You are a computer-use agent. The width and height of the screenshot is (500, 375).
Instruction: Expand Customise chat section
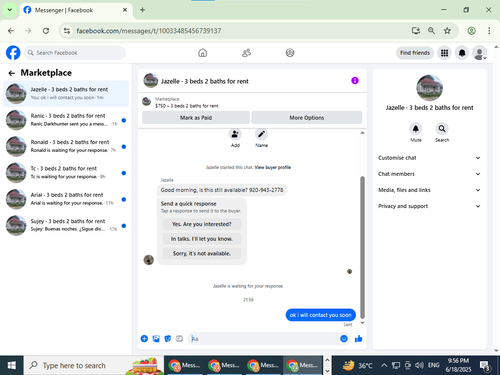(x=429, y=158)
